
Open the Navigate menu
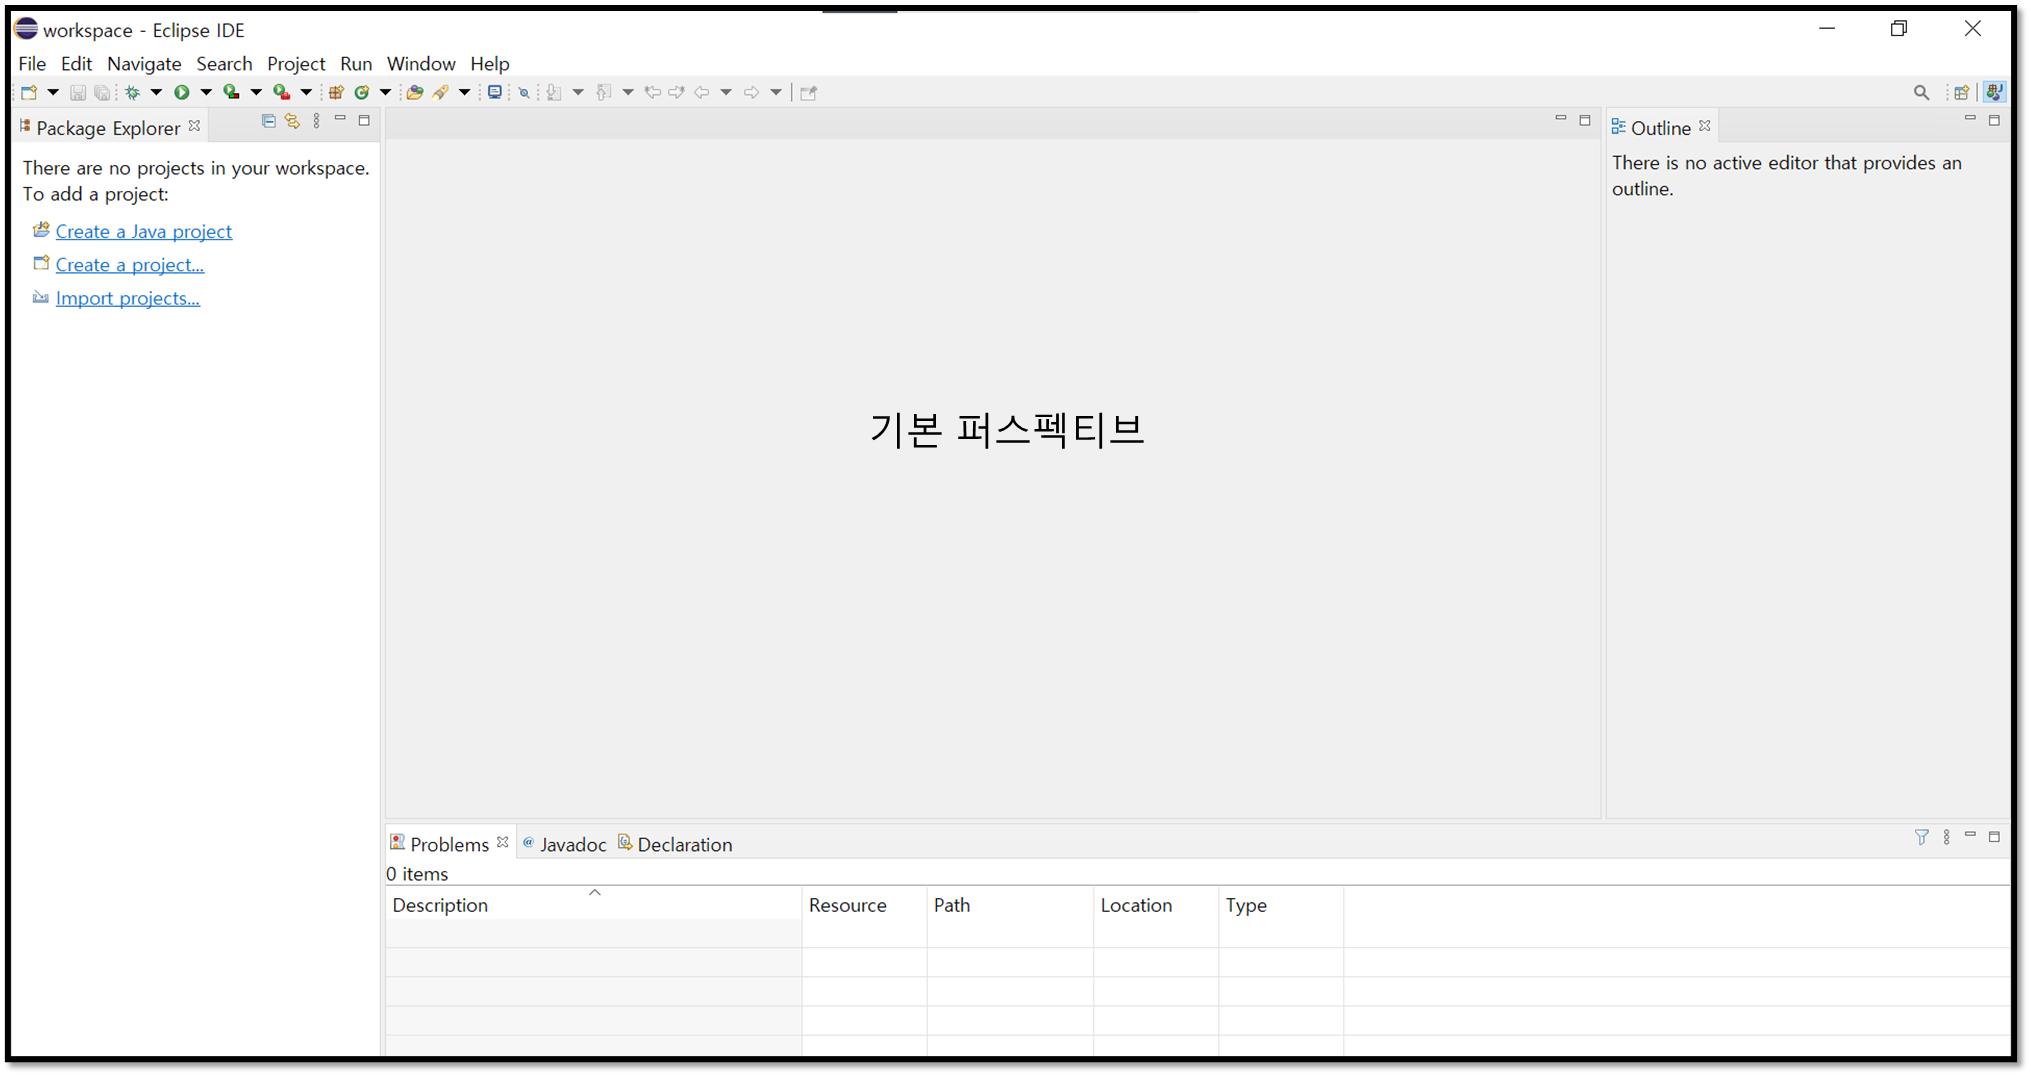click(144, 63)
